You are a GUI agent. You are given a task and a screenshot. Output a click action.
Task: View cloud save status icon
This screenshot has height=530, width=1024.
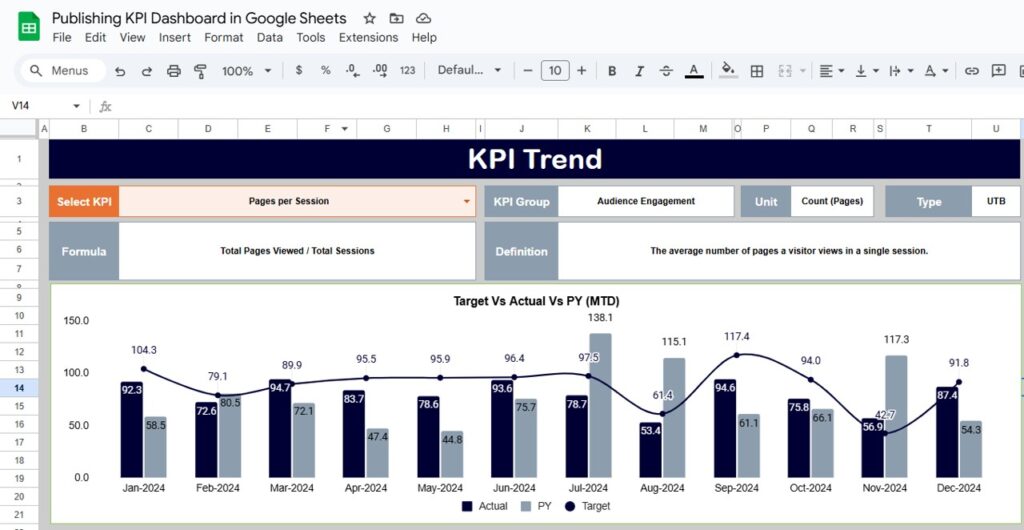(x=423, y=18)
